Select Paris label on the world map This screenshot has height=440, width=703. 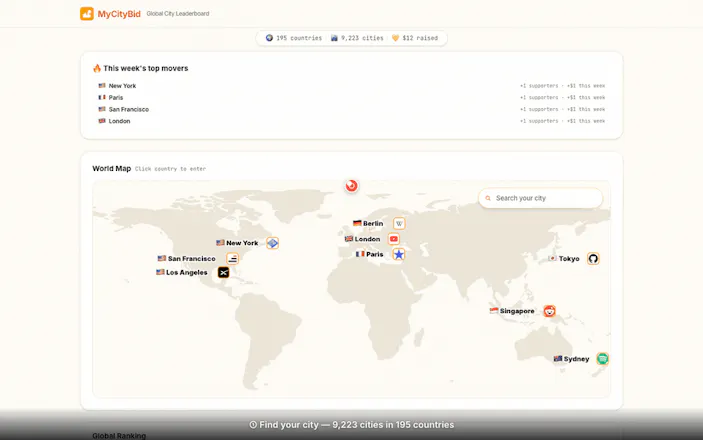[375, 254]
